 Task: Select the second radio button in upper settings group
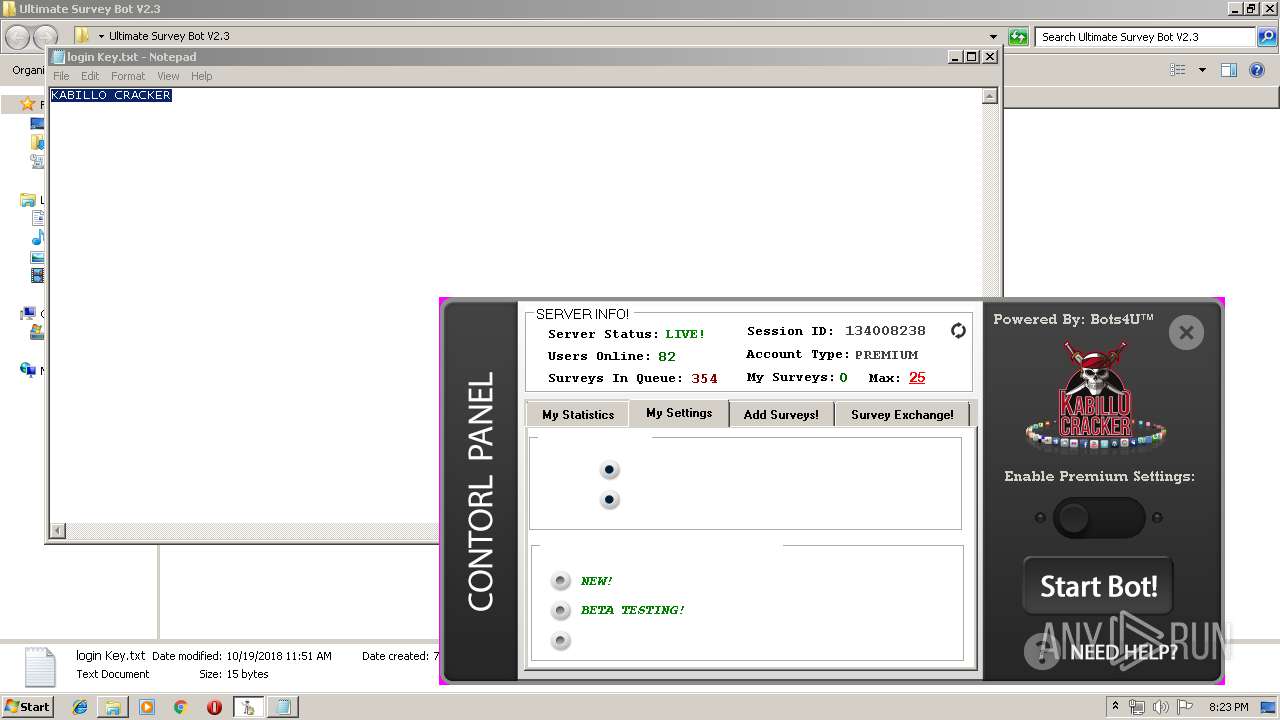(609, 500)
